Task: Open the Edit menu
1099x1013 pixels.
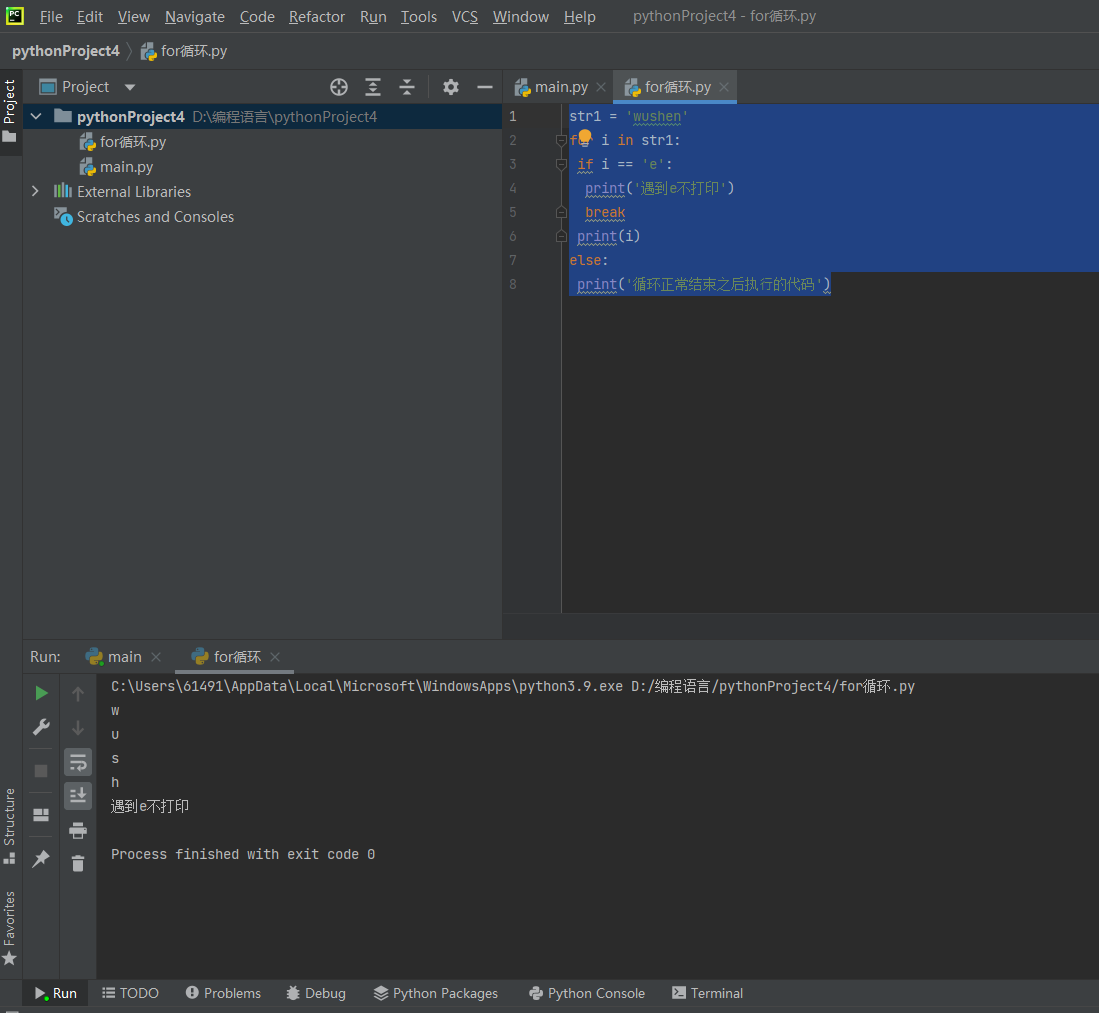Action: [x=90, y=17]
